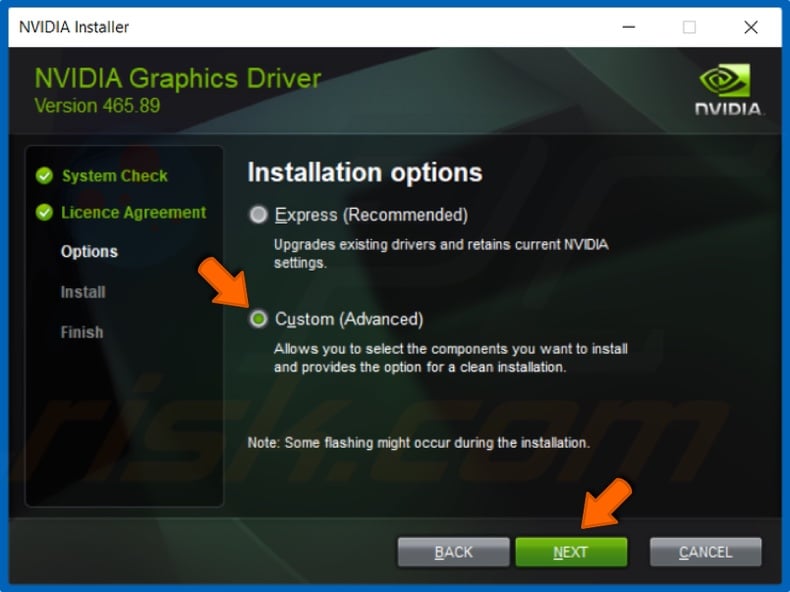This screenshot has width=790, height=592.
Task: Minimize the NVIDIA Installer window
Action: [x=629, y=27]
